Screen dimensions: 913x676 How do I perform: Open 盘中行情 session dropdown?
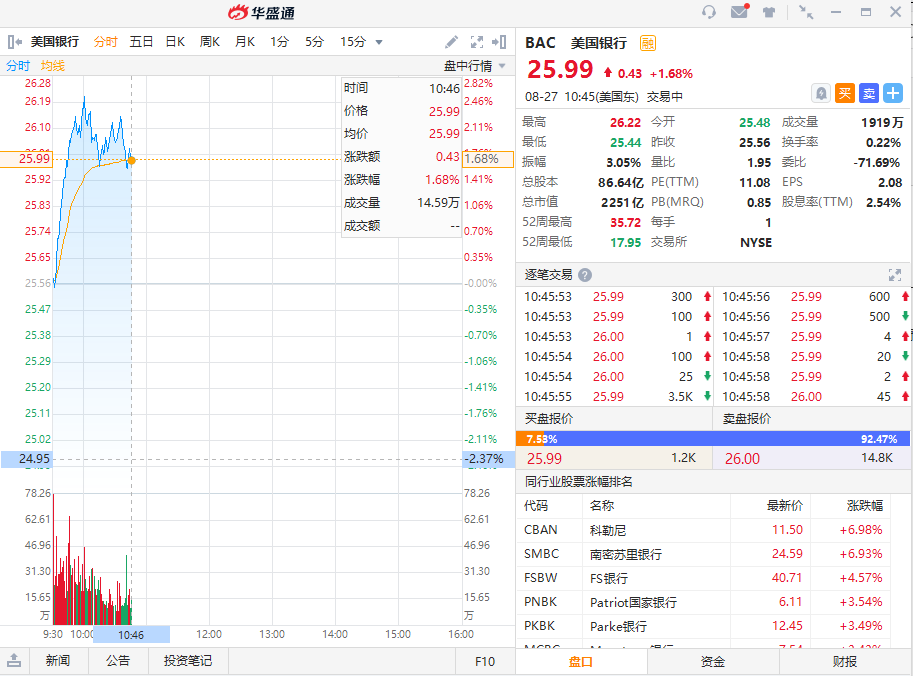pyautogui.click(x=474, y=66)
